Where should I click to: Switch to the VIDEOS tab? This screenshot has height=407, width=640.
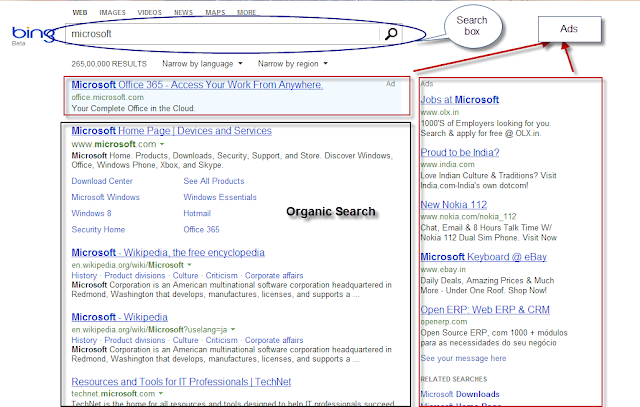click(149, 13)
